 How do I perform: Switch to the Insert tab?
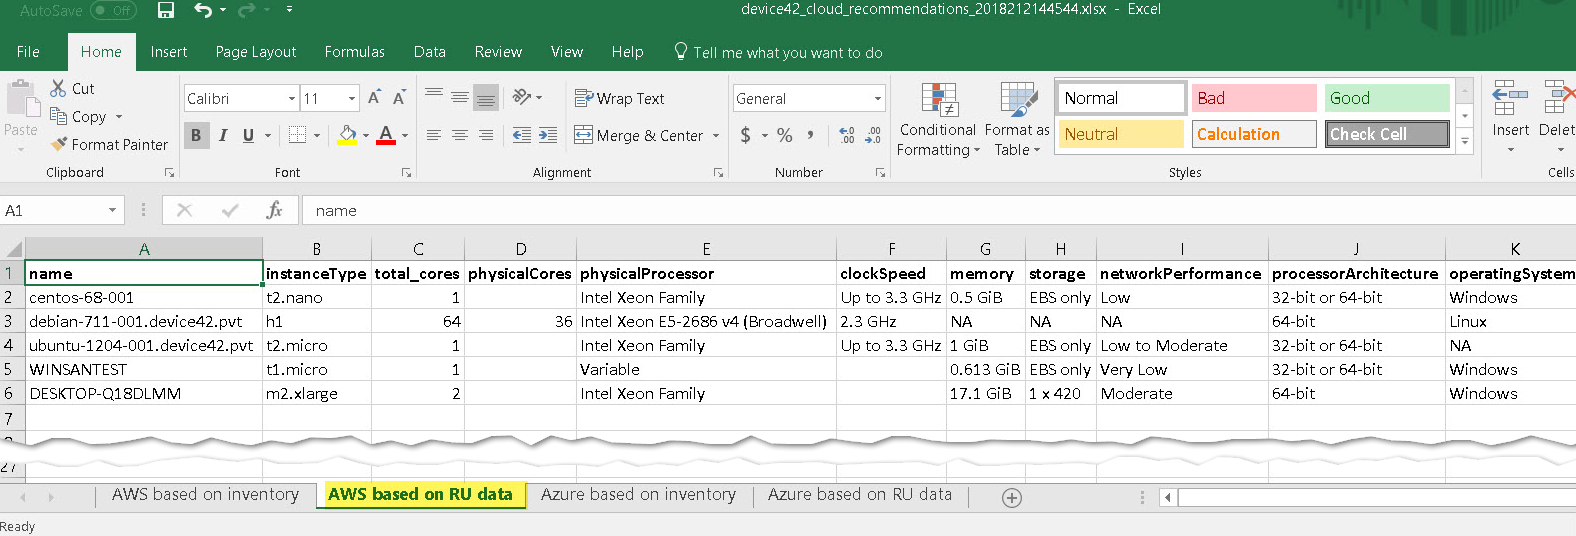(x=169, y=52)
